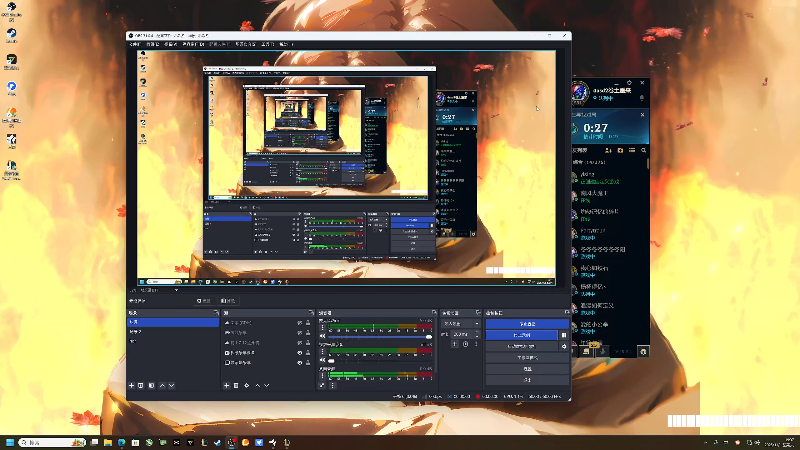Move selected scene down with the Scenes panel arrow
The width and height of the screenshot is (800, 450).
[x=171, y=386]
